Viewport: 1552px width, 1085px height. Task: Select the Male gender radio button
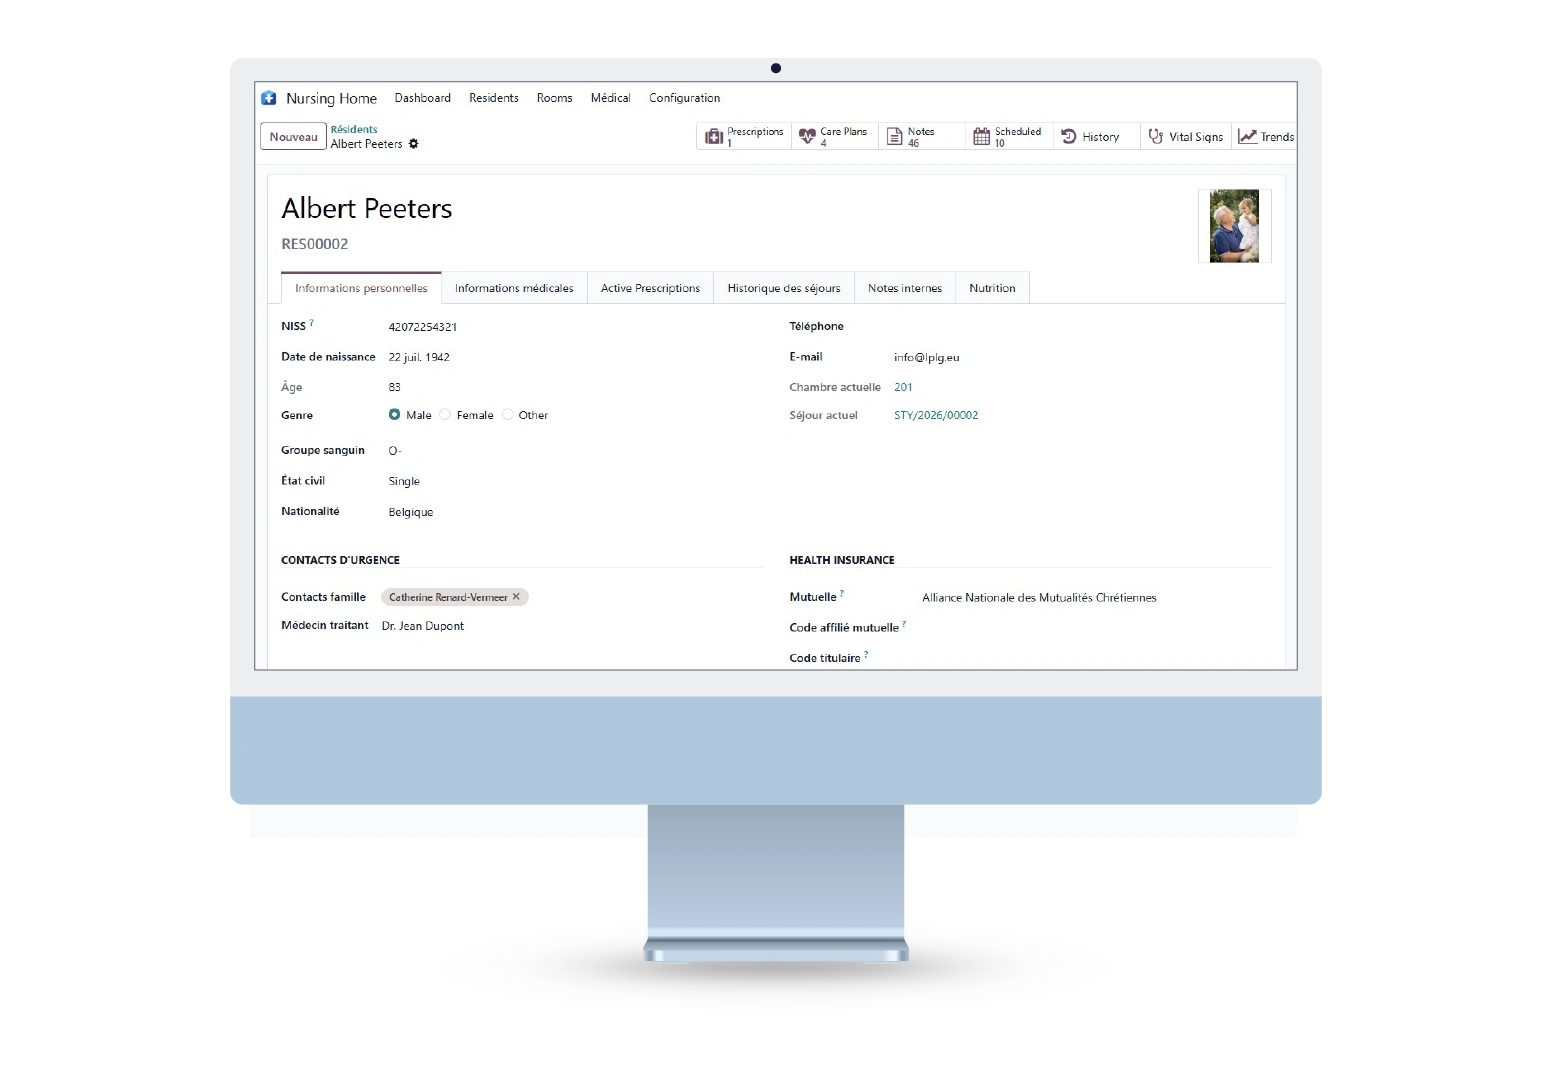tap(395, 415)
